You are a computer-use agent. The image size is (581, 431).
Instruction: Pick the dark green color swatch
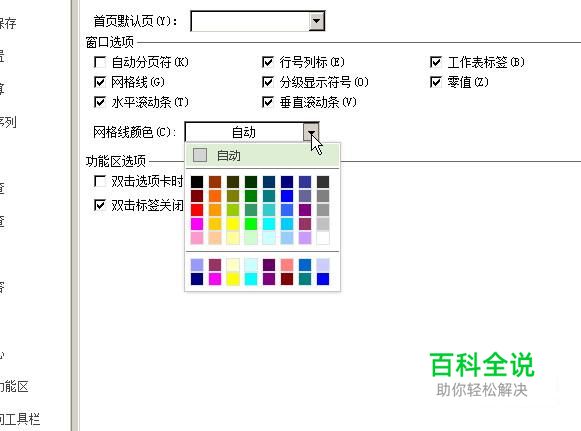251,182
